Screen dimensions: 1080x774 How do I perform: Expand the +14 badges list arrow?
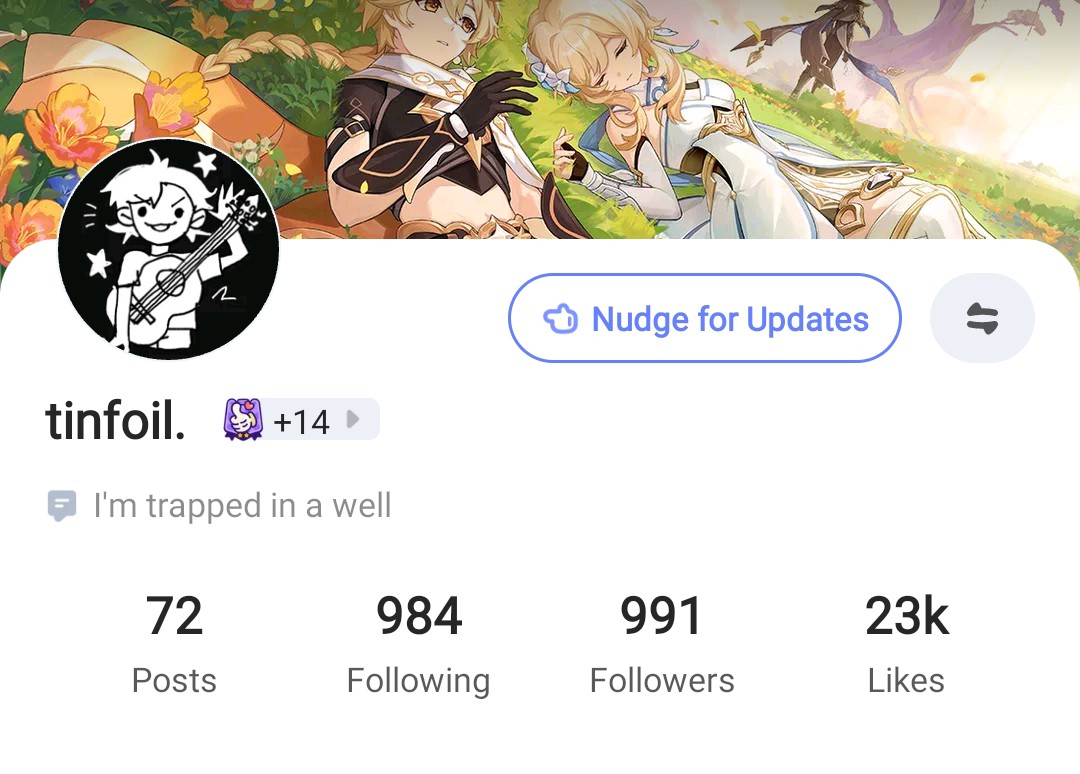click(353, 419)
